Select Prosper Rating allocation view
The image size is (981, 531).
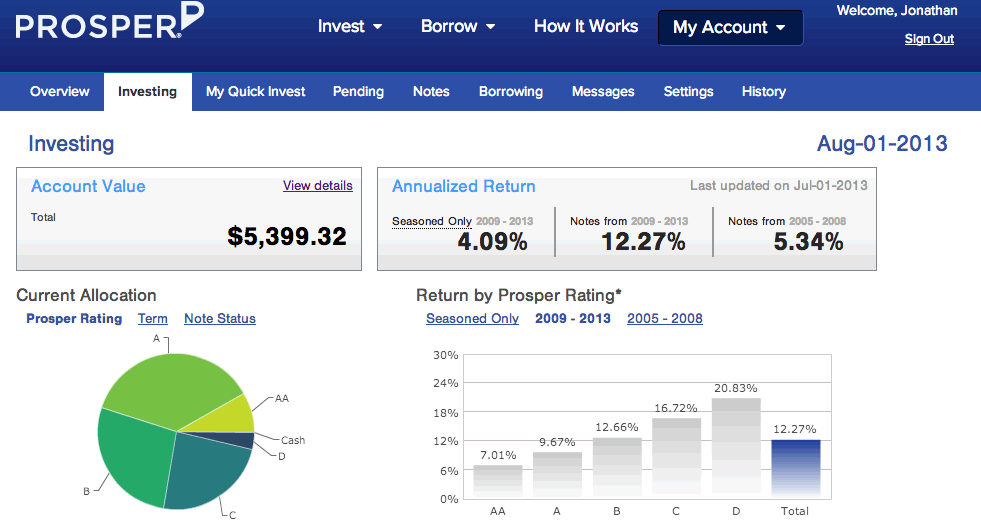pyautogui.click(x=74, y=318)
